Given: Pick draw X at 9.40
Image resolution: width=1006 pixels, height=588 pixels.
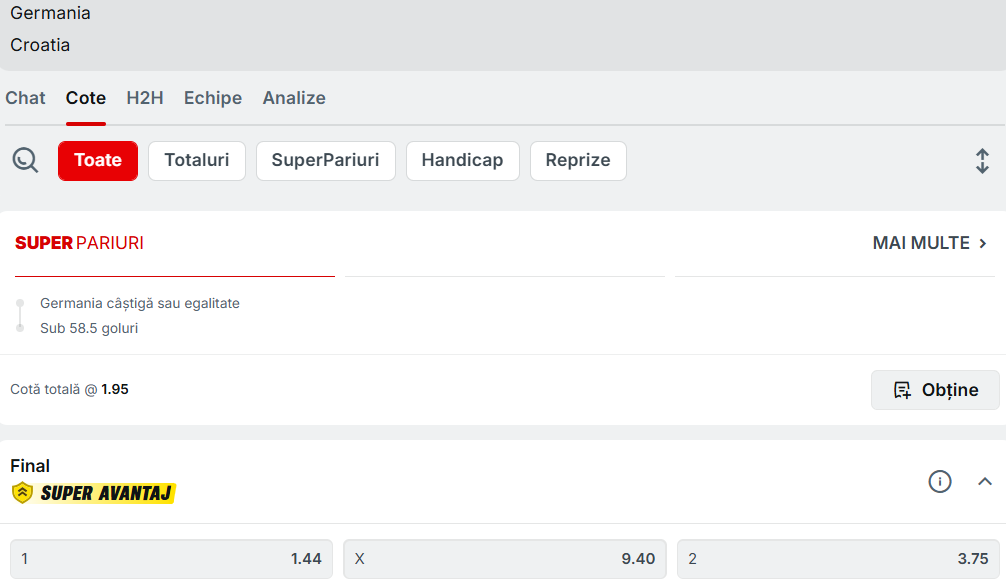Looking at the screenshot, I should [504, 559].
